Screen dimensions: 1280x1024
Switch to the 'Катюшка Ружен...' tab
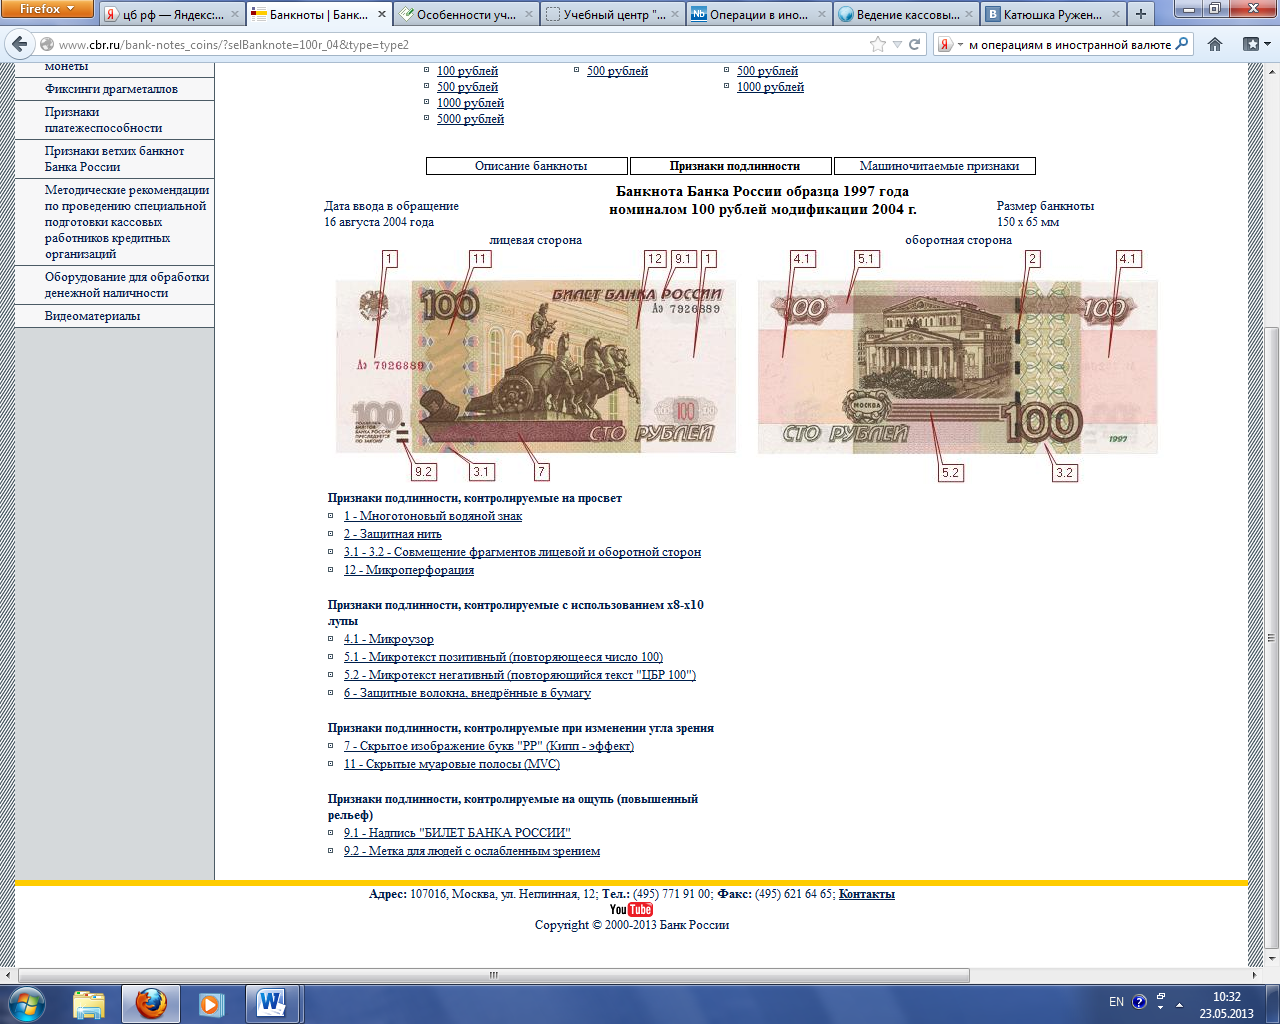click(x=1052, y=14)
